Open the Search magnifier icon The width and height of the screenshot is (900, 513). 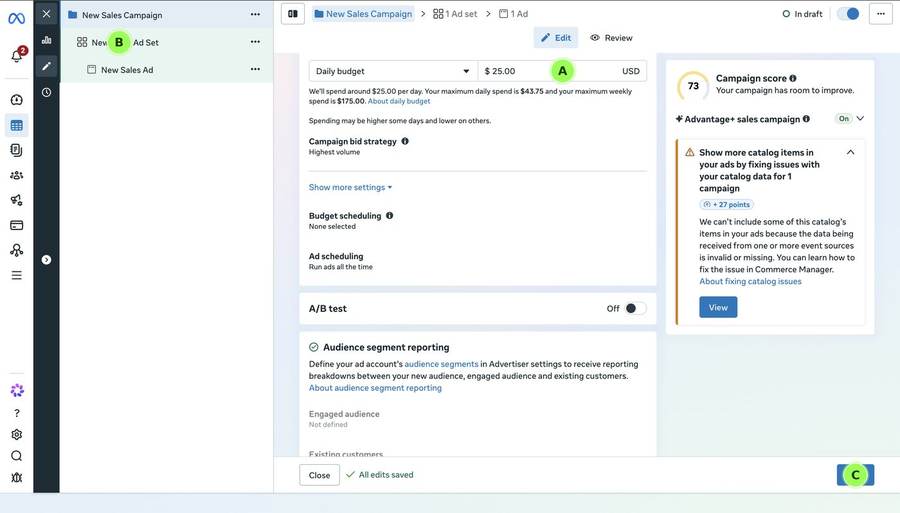point(17,456)
